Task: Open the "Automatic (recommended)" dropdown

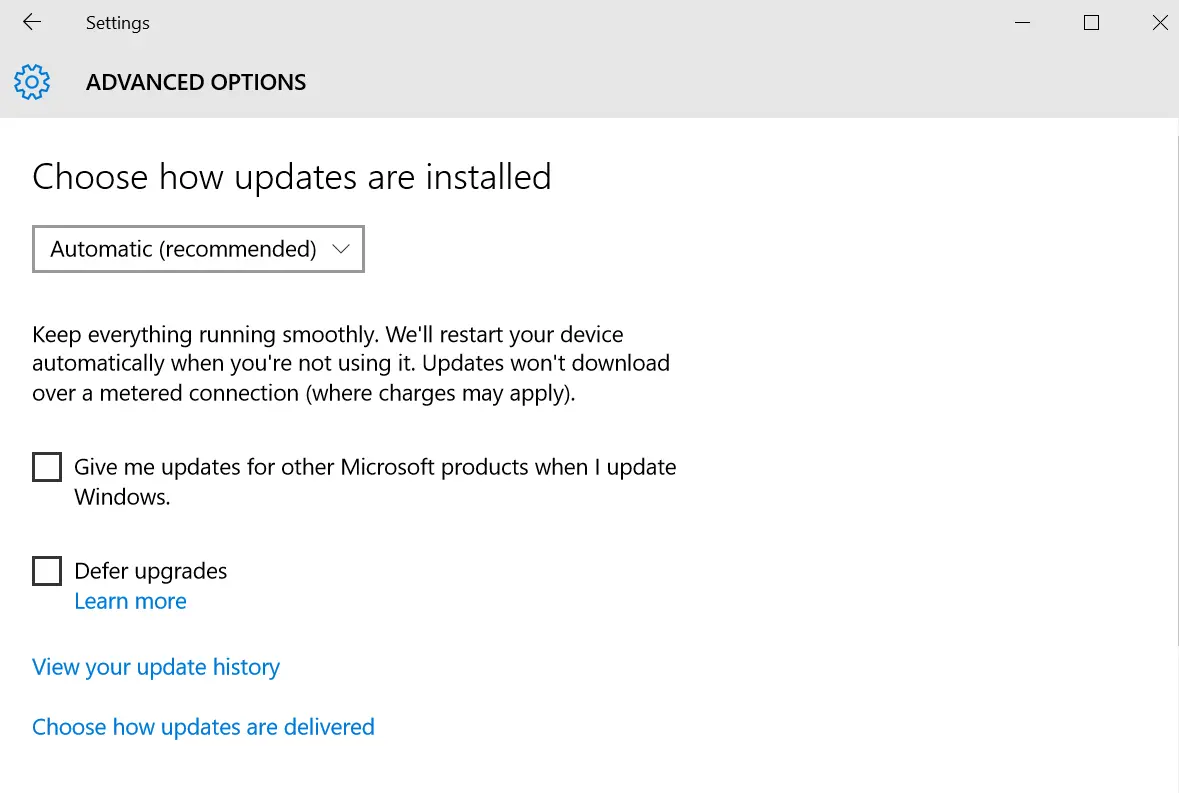Action: [197, 249]
